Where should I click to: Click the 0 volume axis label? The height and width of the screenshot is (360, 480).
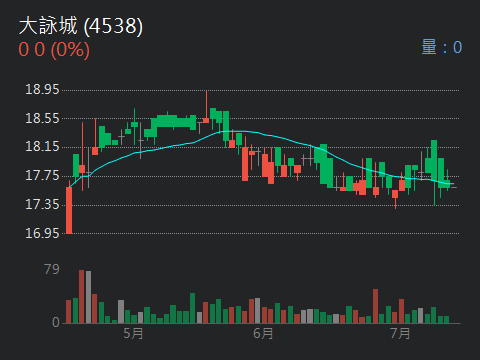(x=56, y=322)
